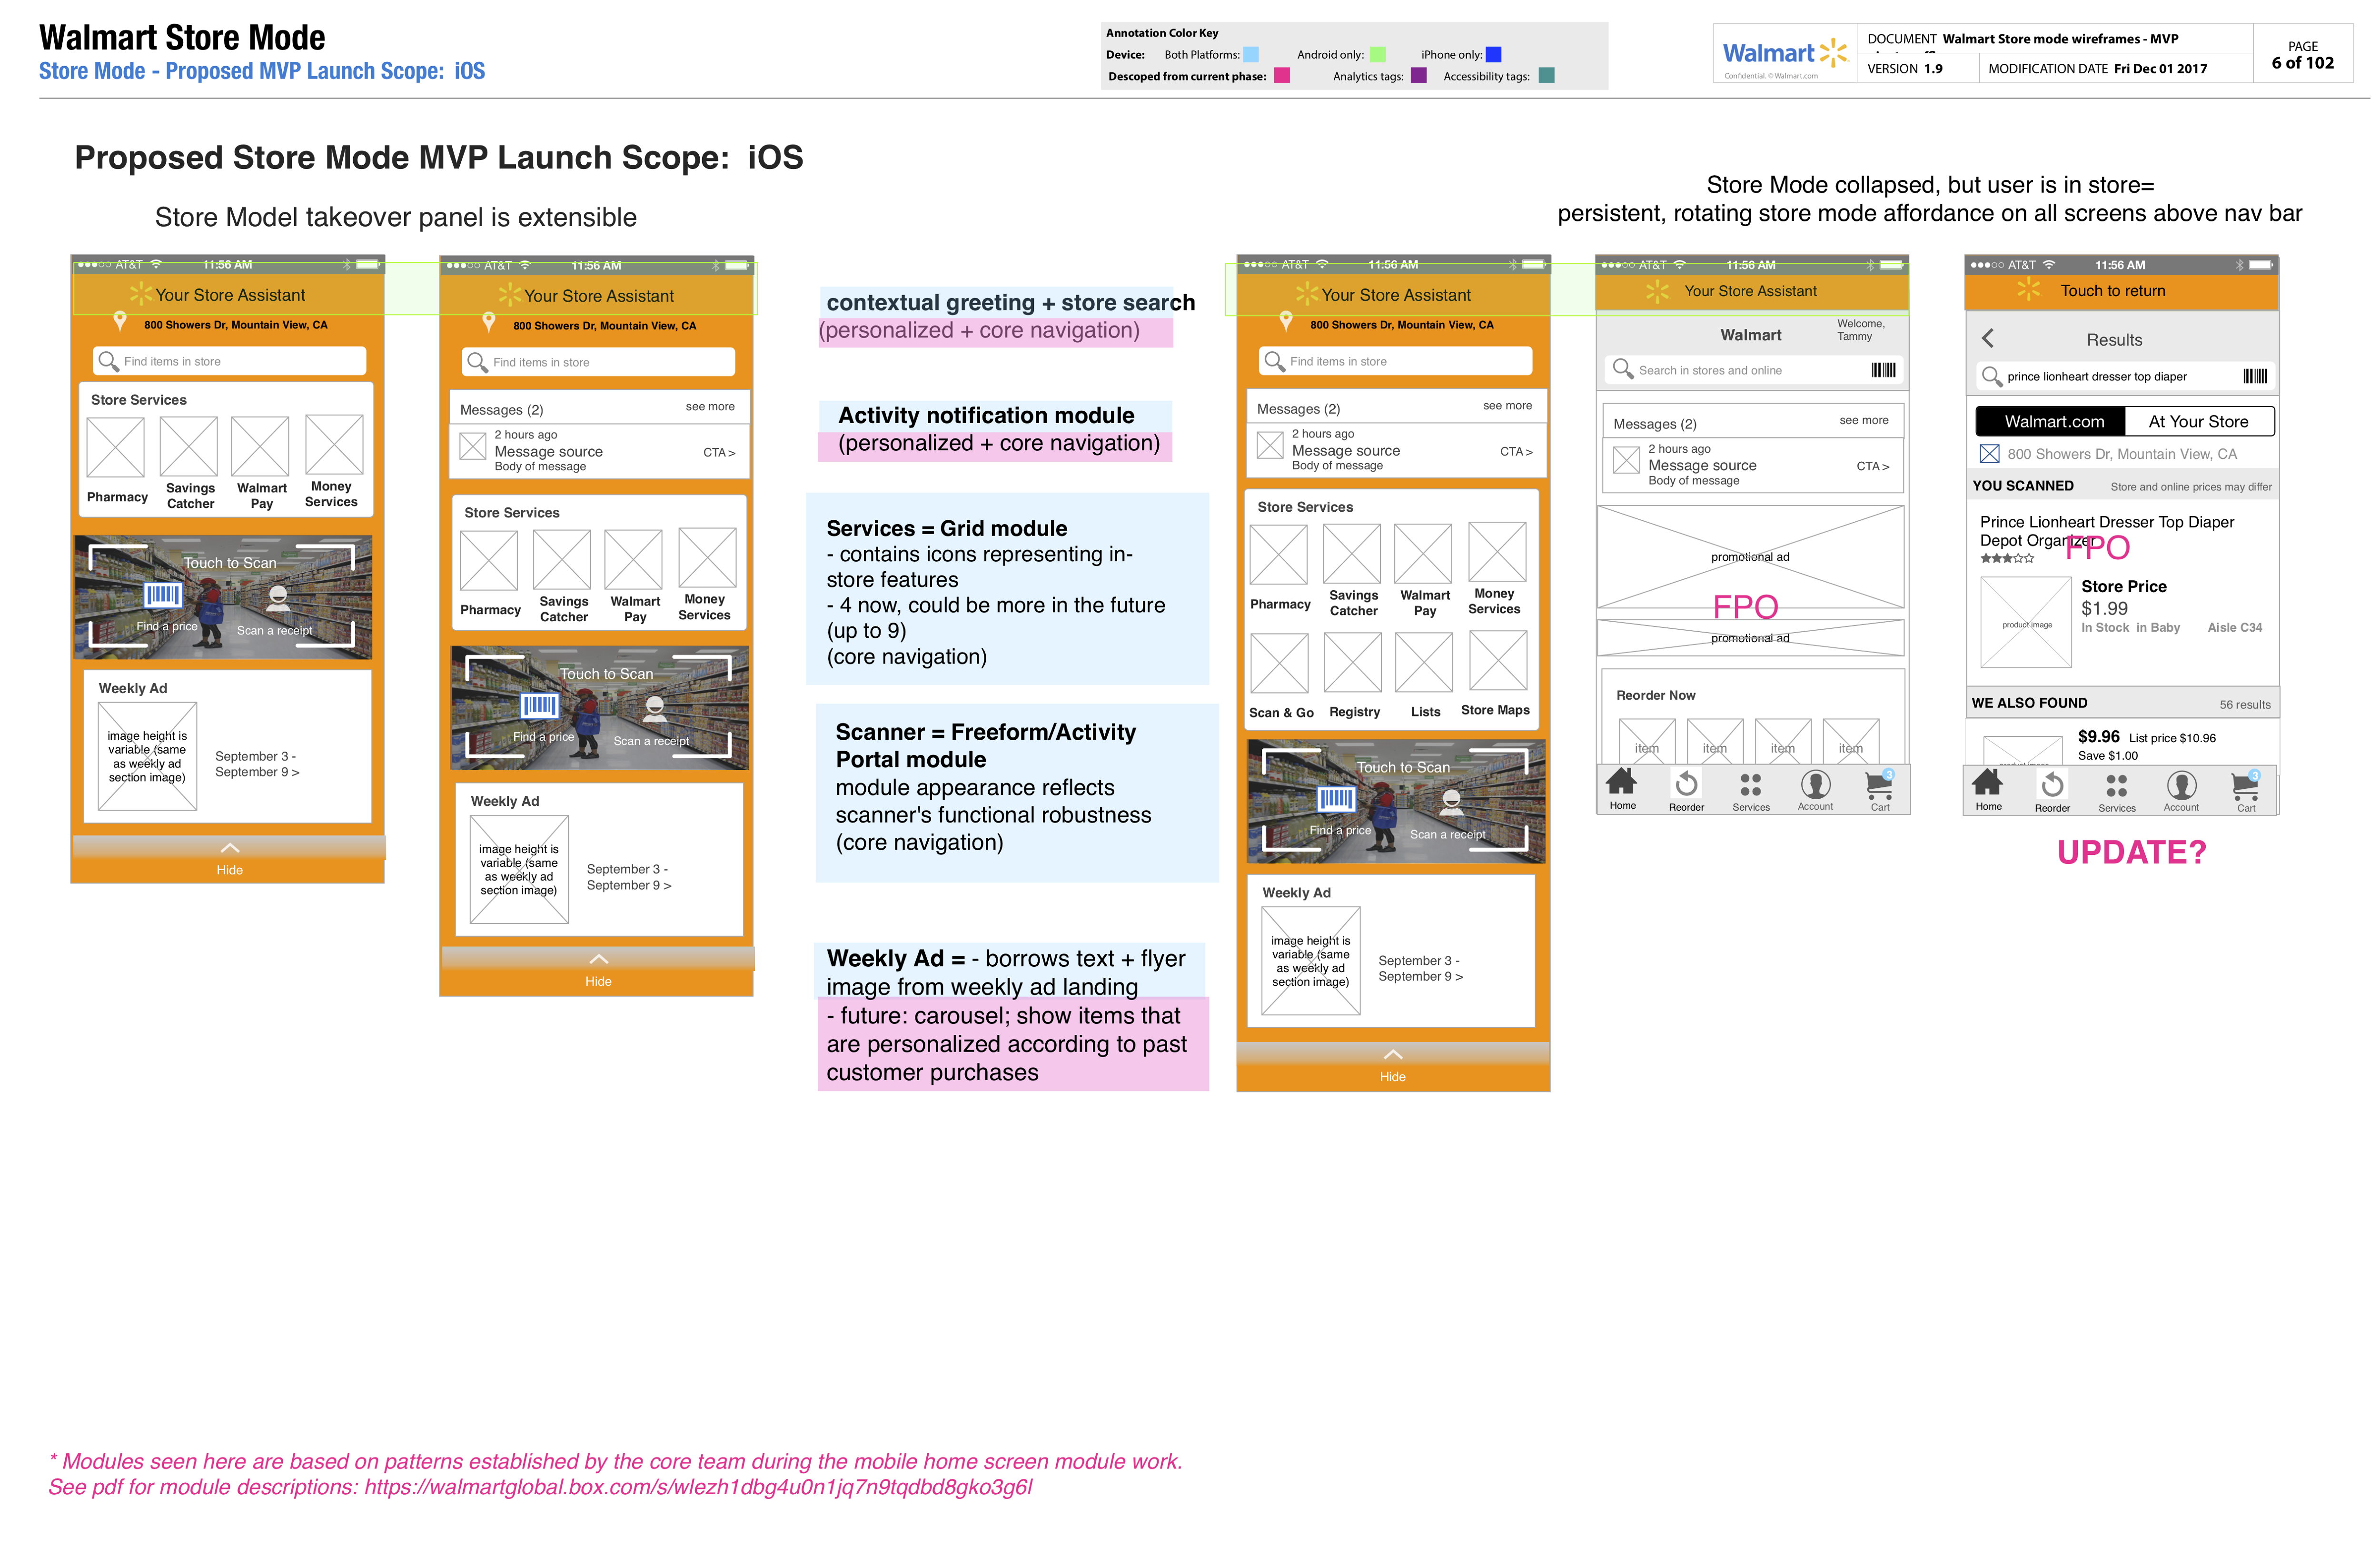Tap the back chevron on the Results screen
Viewport: 2380px width, 1548px height.
click(x=1988, y=339)
